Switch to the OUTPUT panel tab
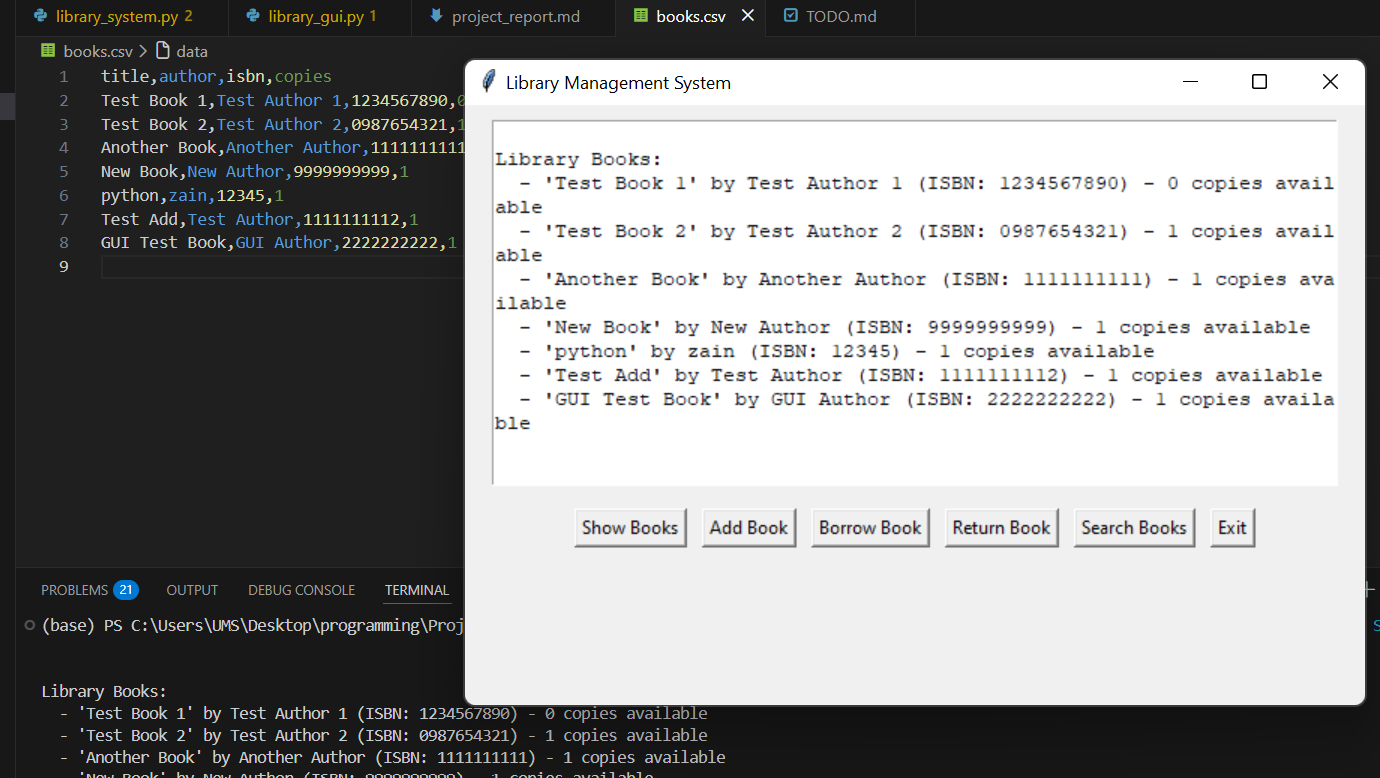The height and width of the screenshot is (778, 1380). point(191,589)
